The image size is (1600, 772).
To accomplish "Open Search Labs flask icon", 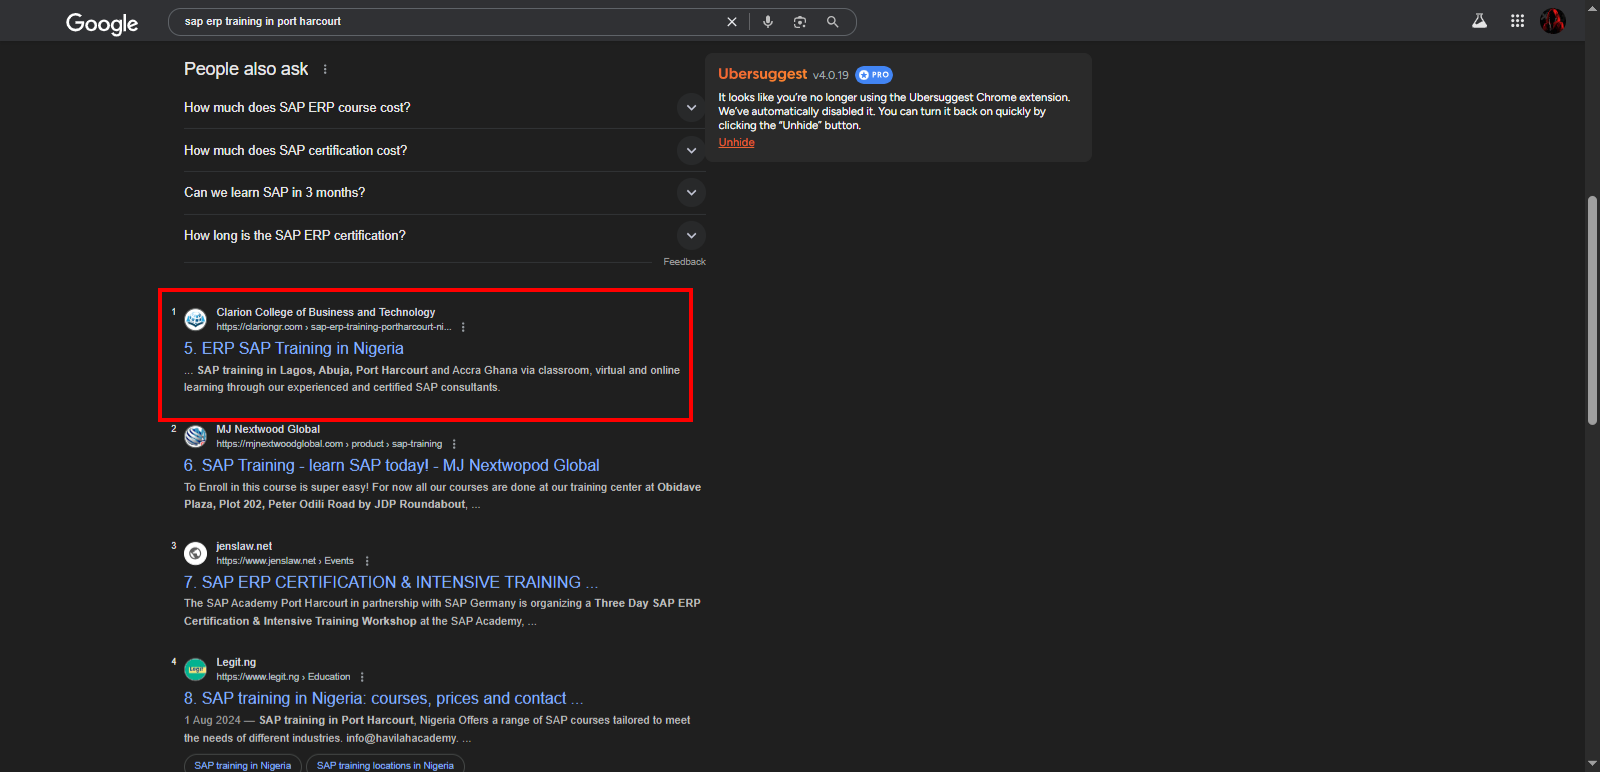I will click(x=1479, y=21).
